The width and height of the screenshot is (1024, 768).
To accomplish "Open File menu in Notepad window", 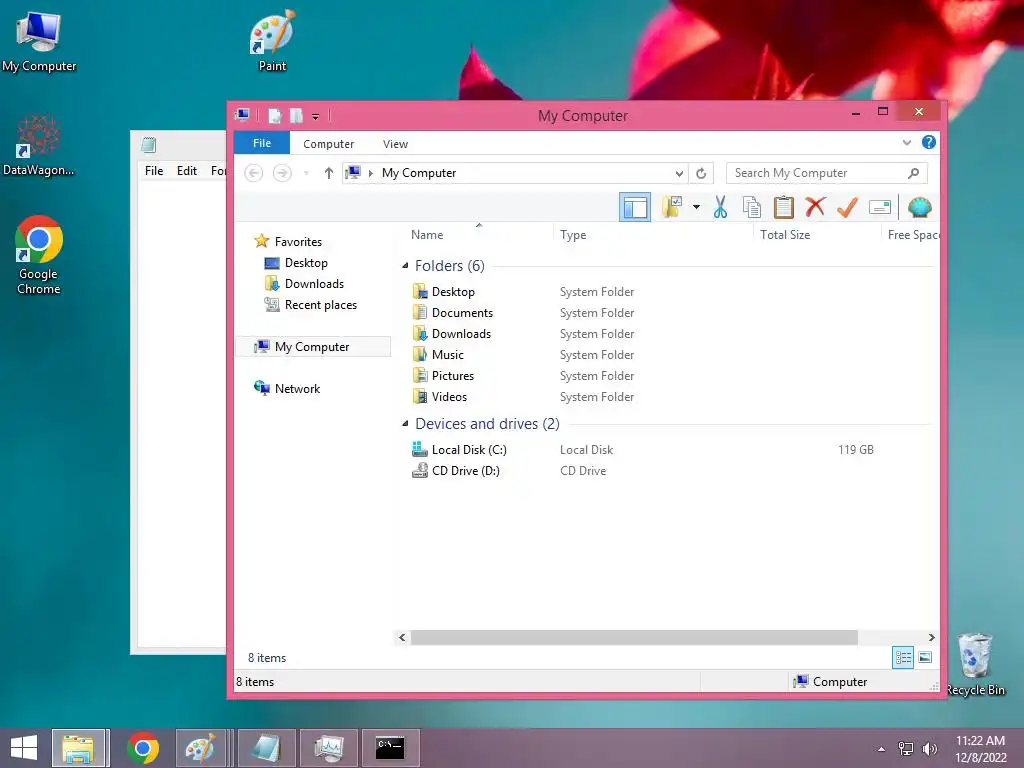I will (x=154, y=170).
